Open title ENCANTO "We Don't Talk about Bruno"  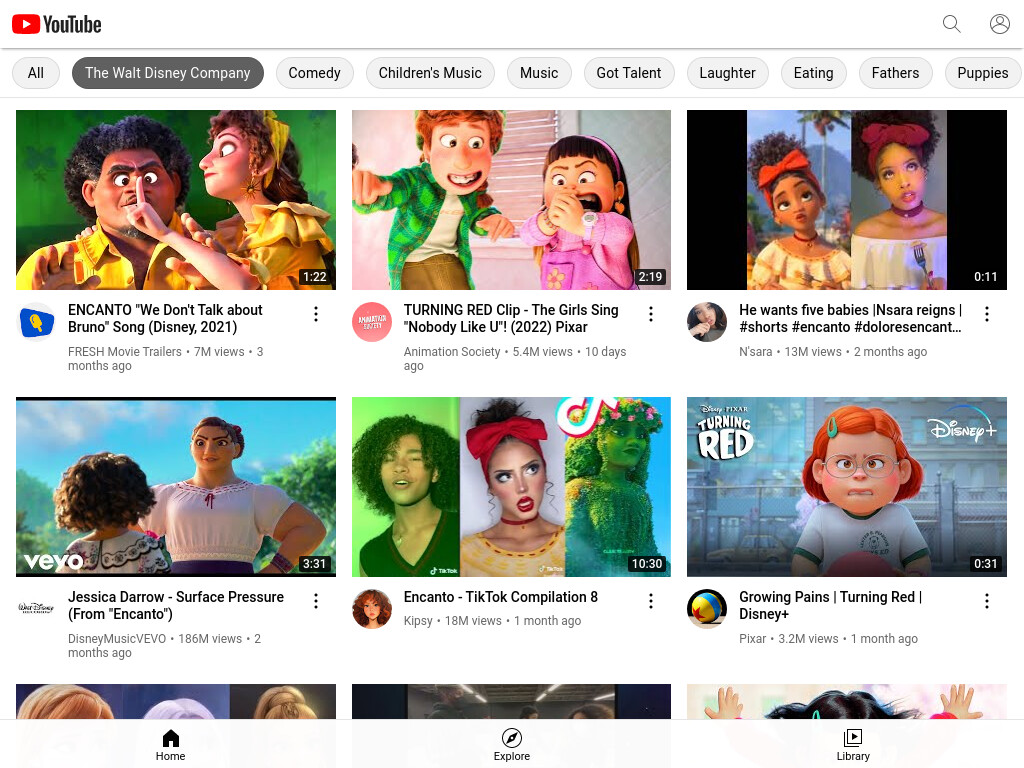[x=165, y=319]
